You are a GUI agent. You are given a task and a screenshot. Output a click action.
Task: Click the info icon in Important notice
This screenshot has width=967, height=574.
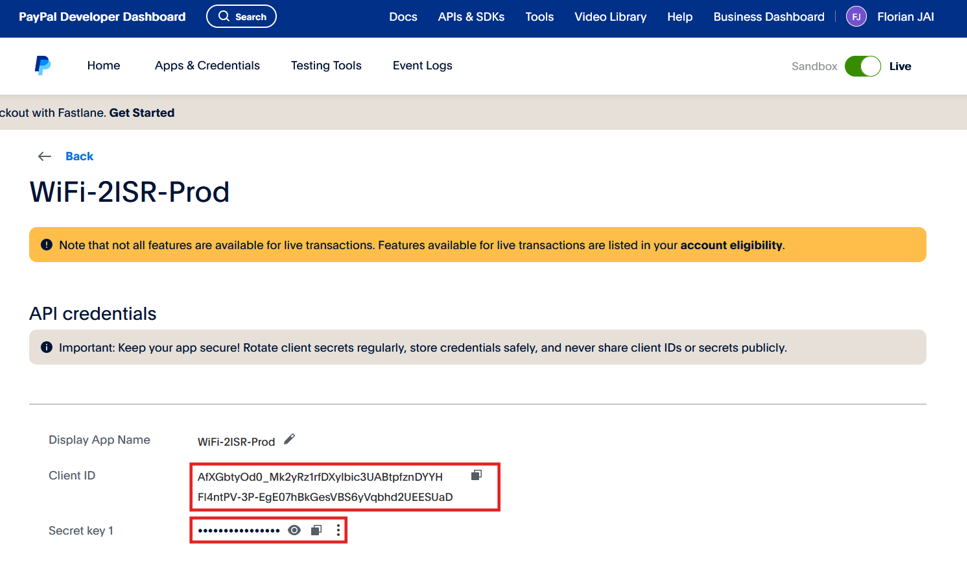click(46, 348)
